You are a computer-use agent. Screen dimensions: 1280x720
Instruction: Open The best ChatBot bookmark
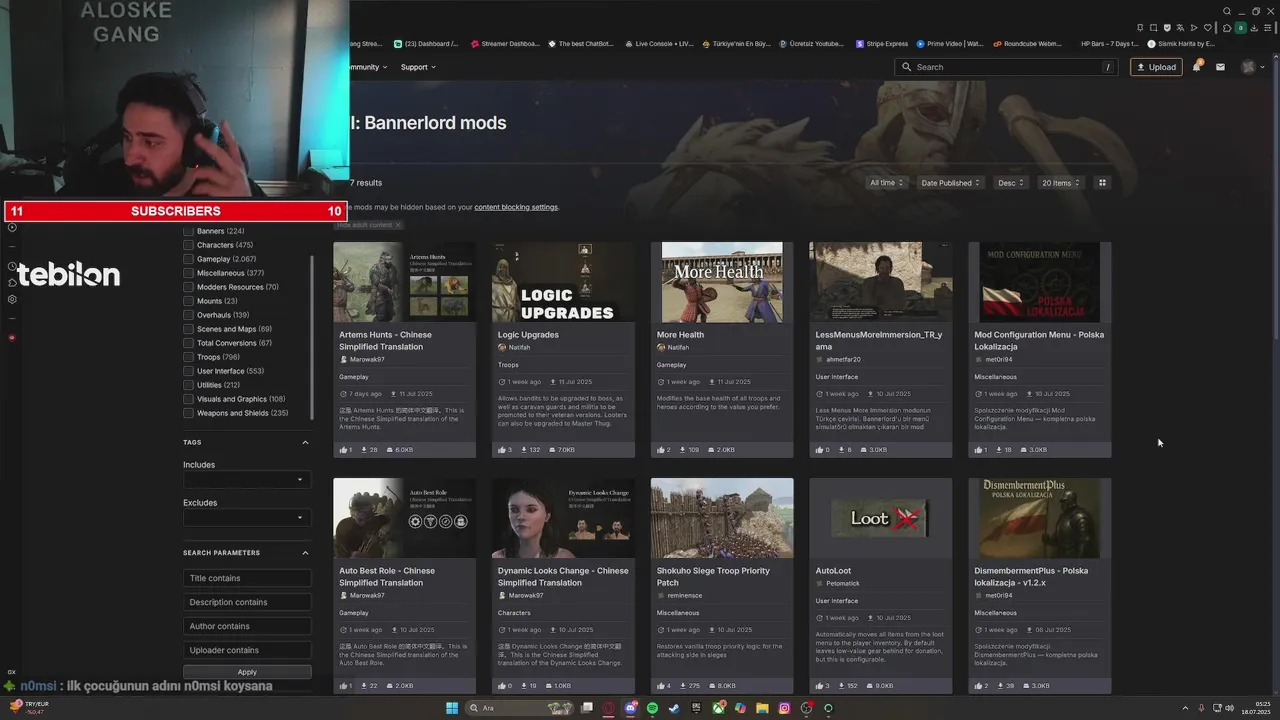[580, 44]
